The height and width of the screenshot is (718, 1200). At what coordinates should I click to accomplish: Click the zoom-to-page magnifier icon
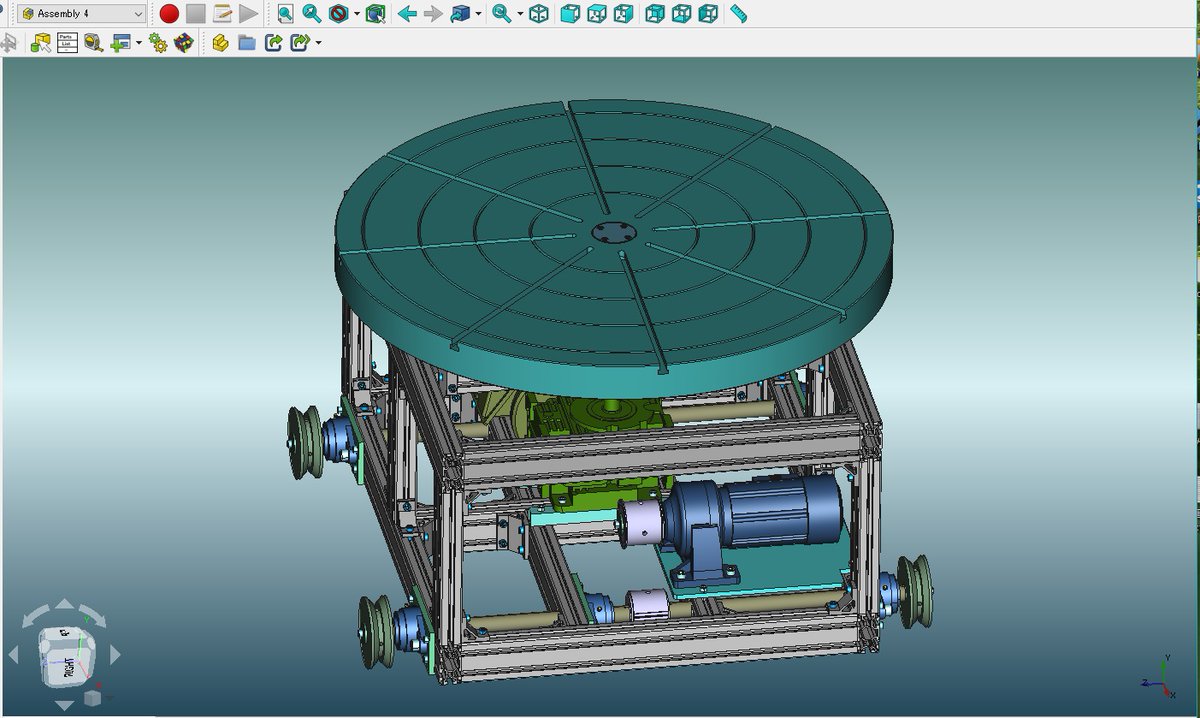286,14
